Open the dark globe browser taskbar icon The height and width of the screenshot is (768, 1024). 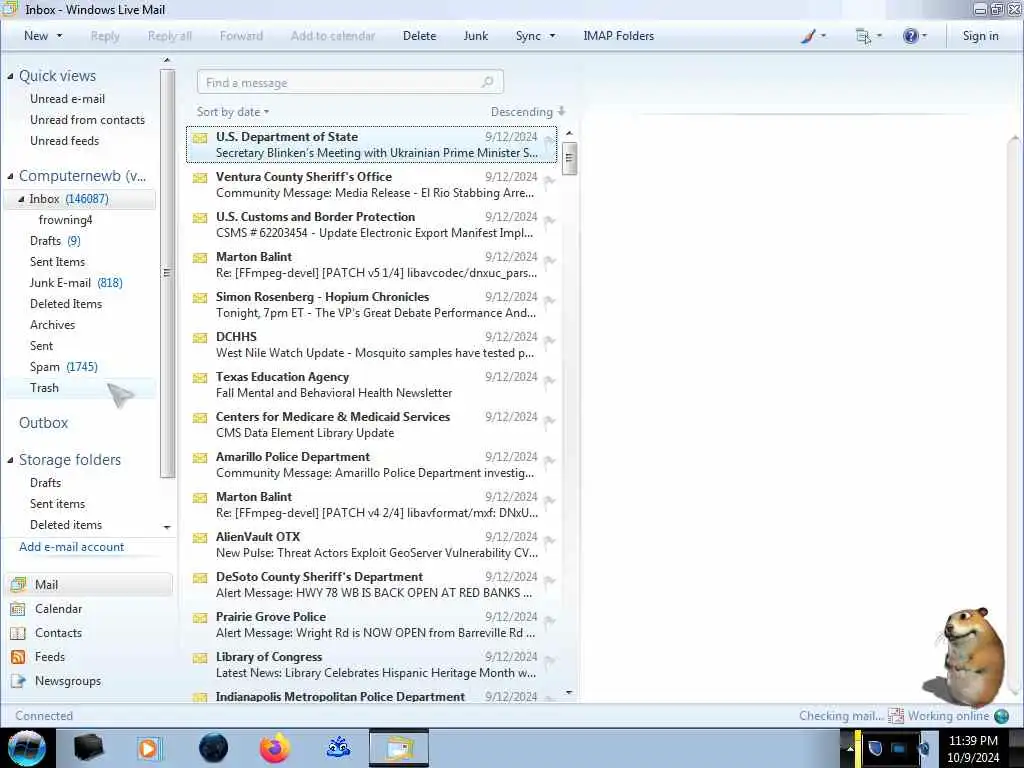click(213, 748)
